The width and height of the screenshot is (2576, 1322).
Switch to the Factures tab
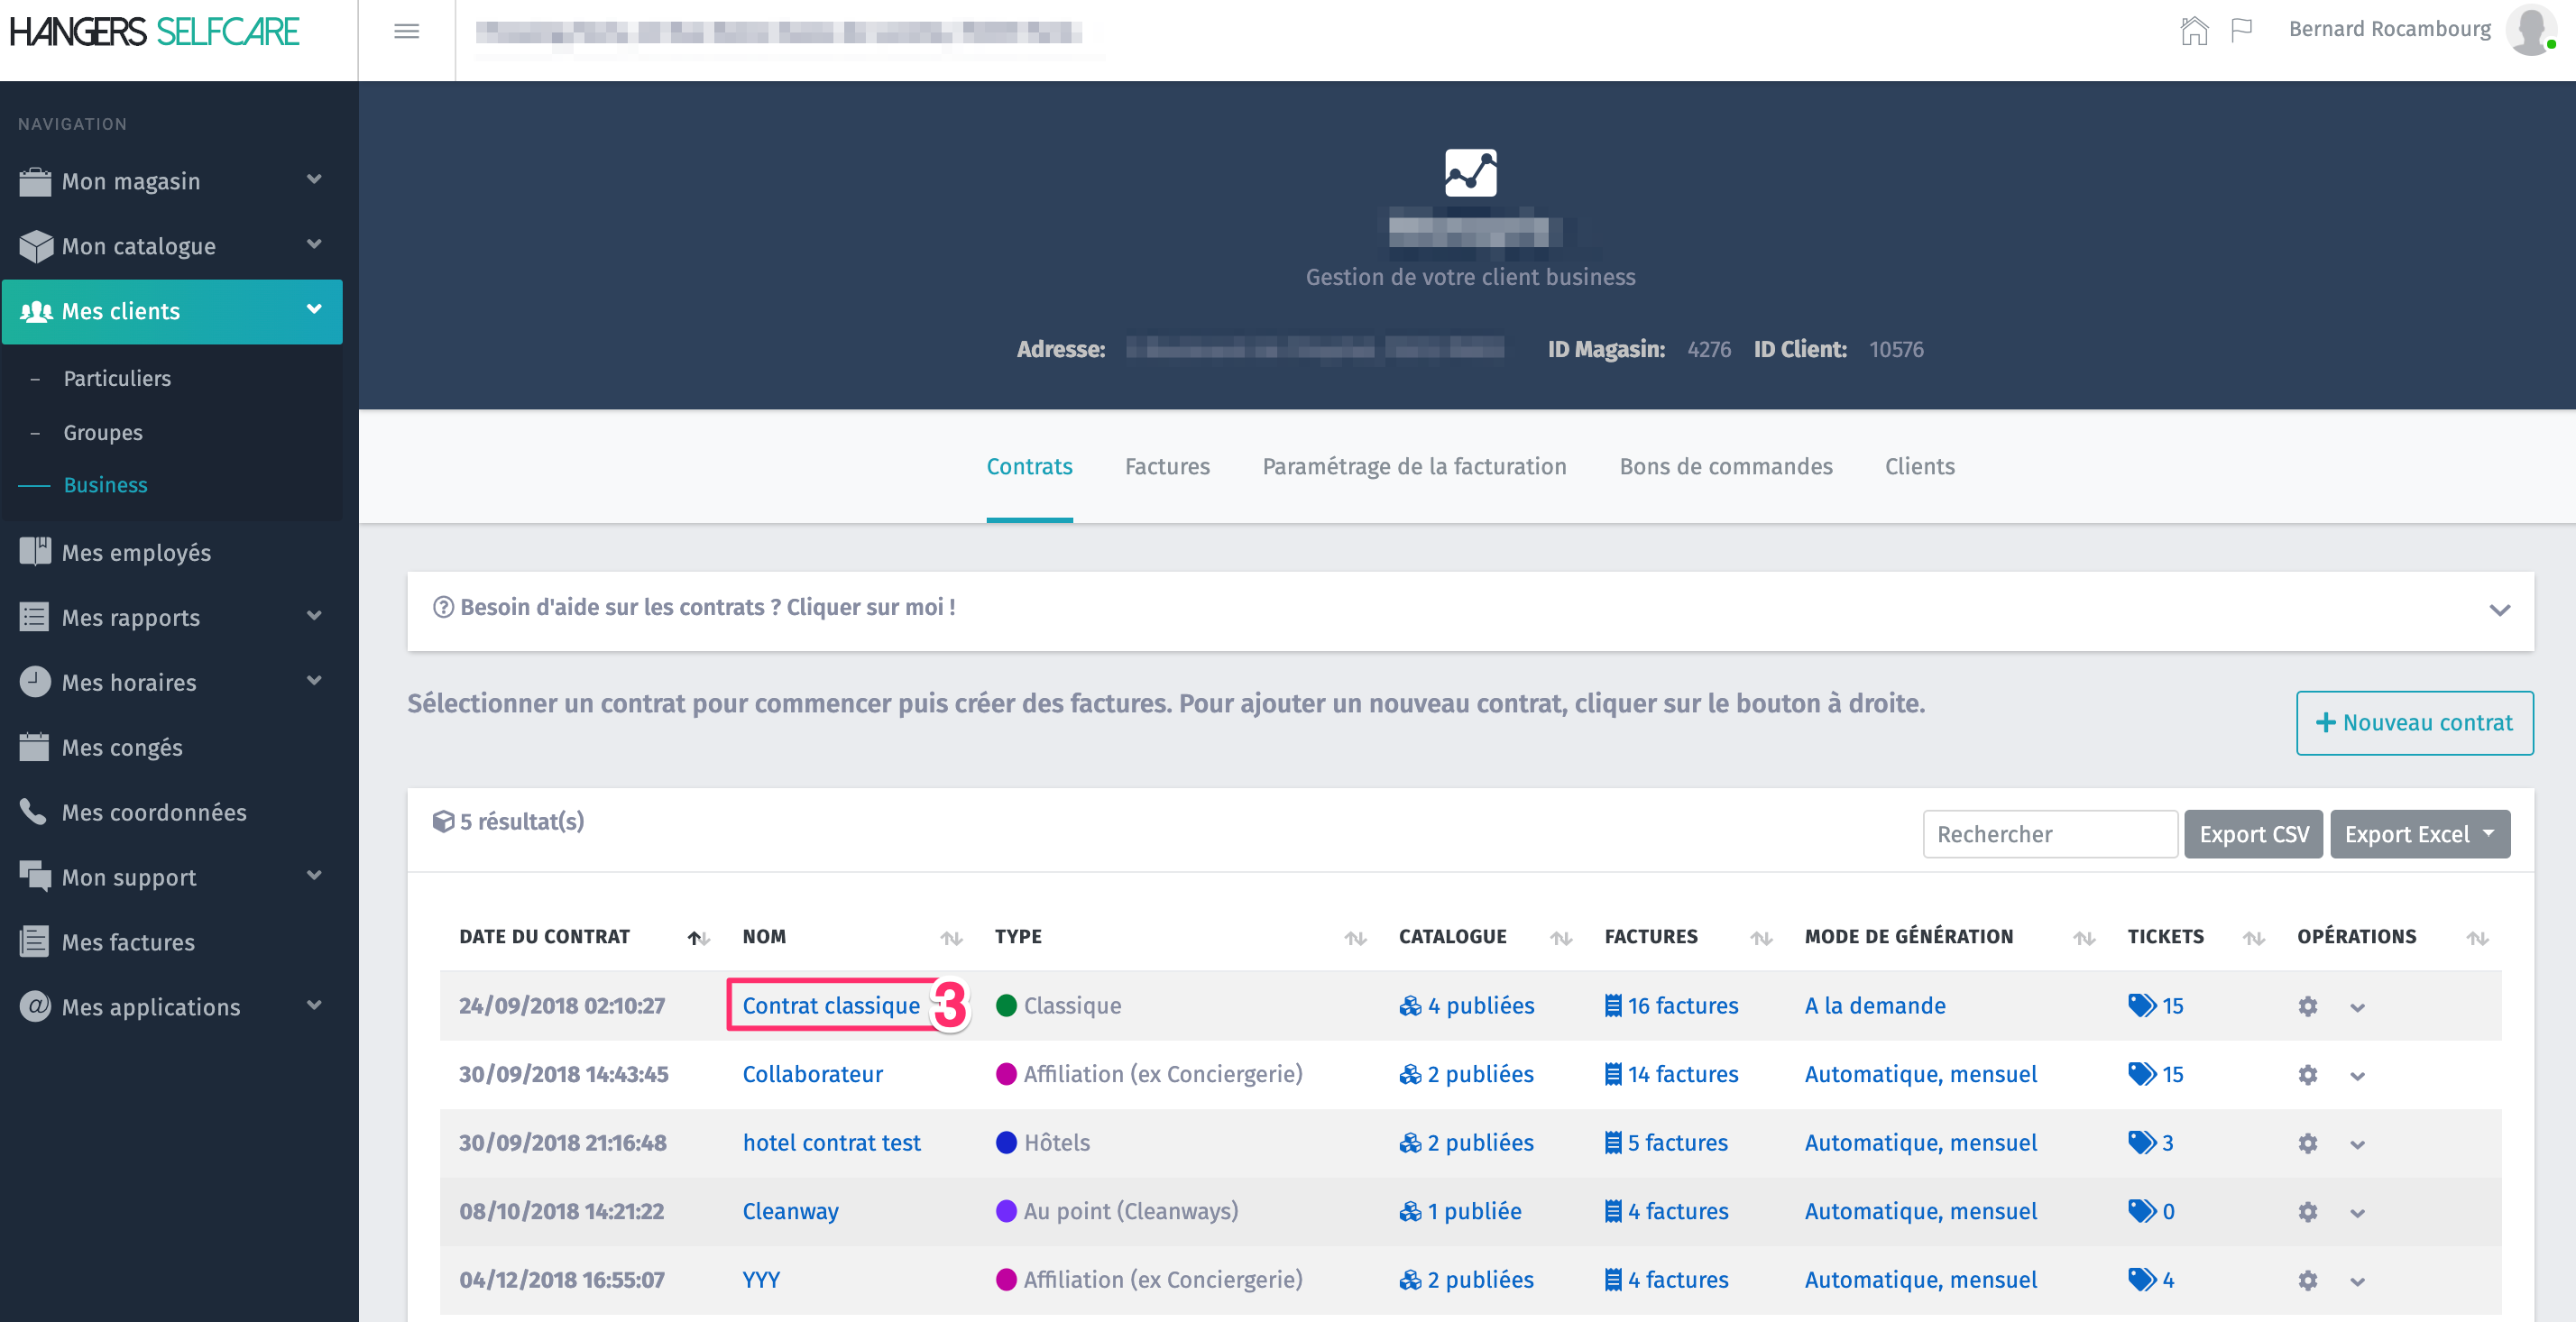point(1167,466)
